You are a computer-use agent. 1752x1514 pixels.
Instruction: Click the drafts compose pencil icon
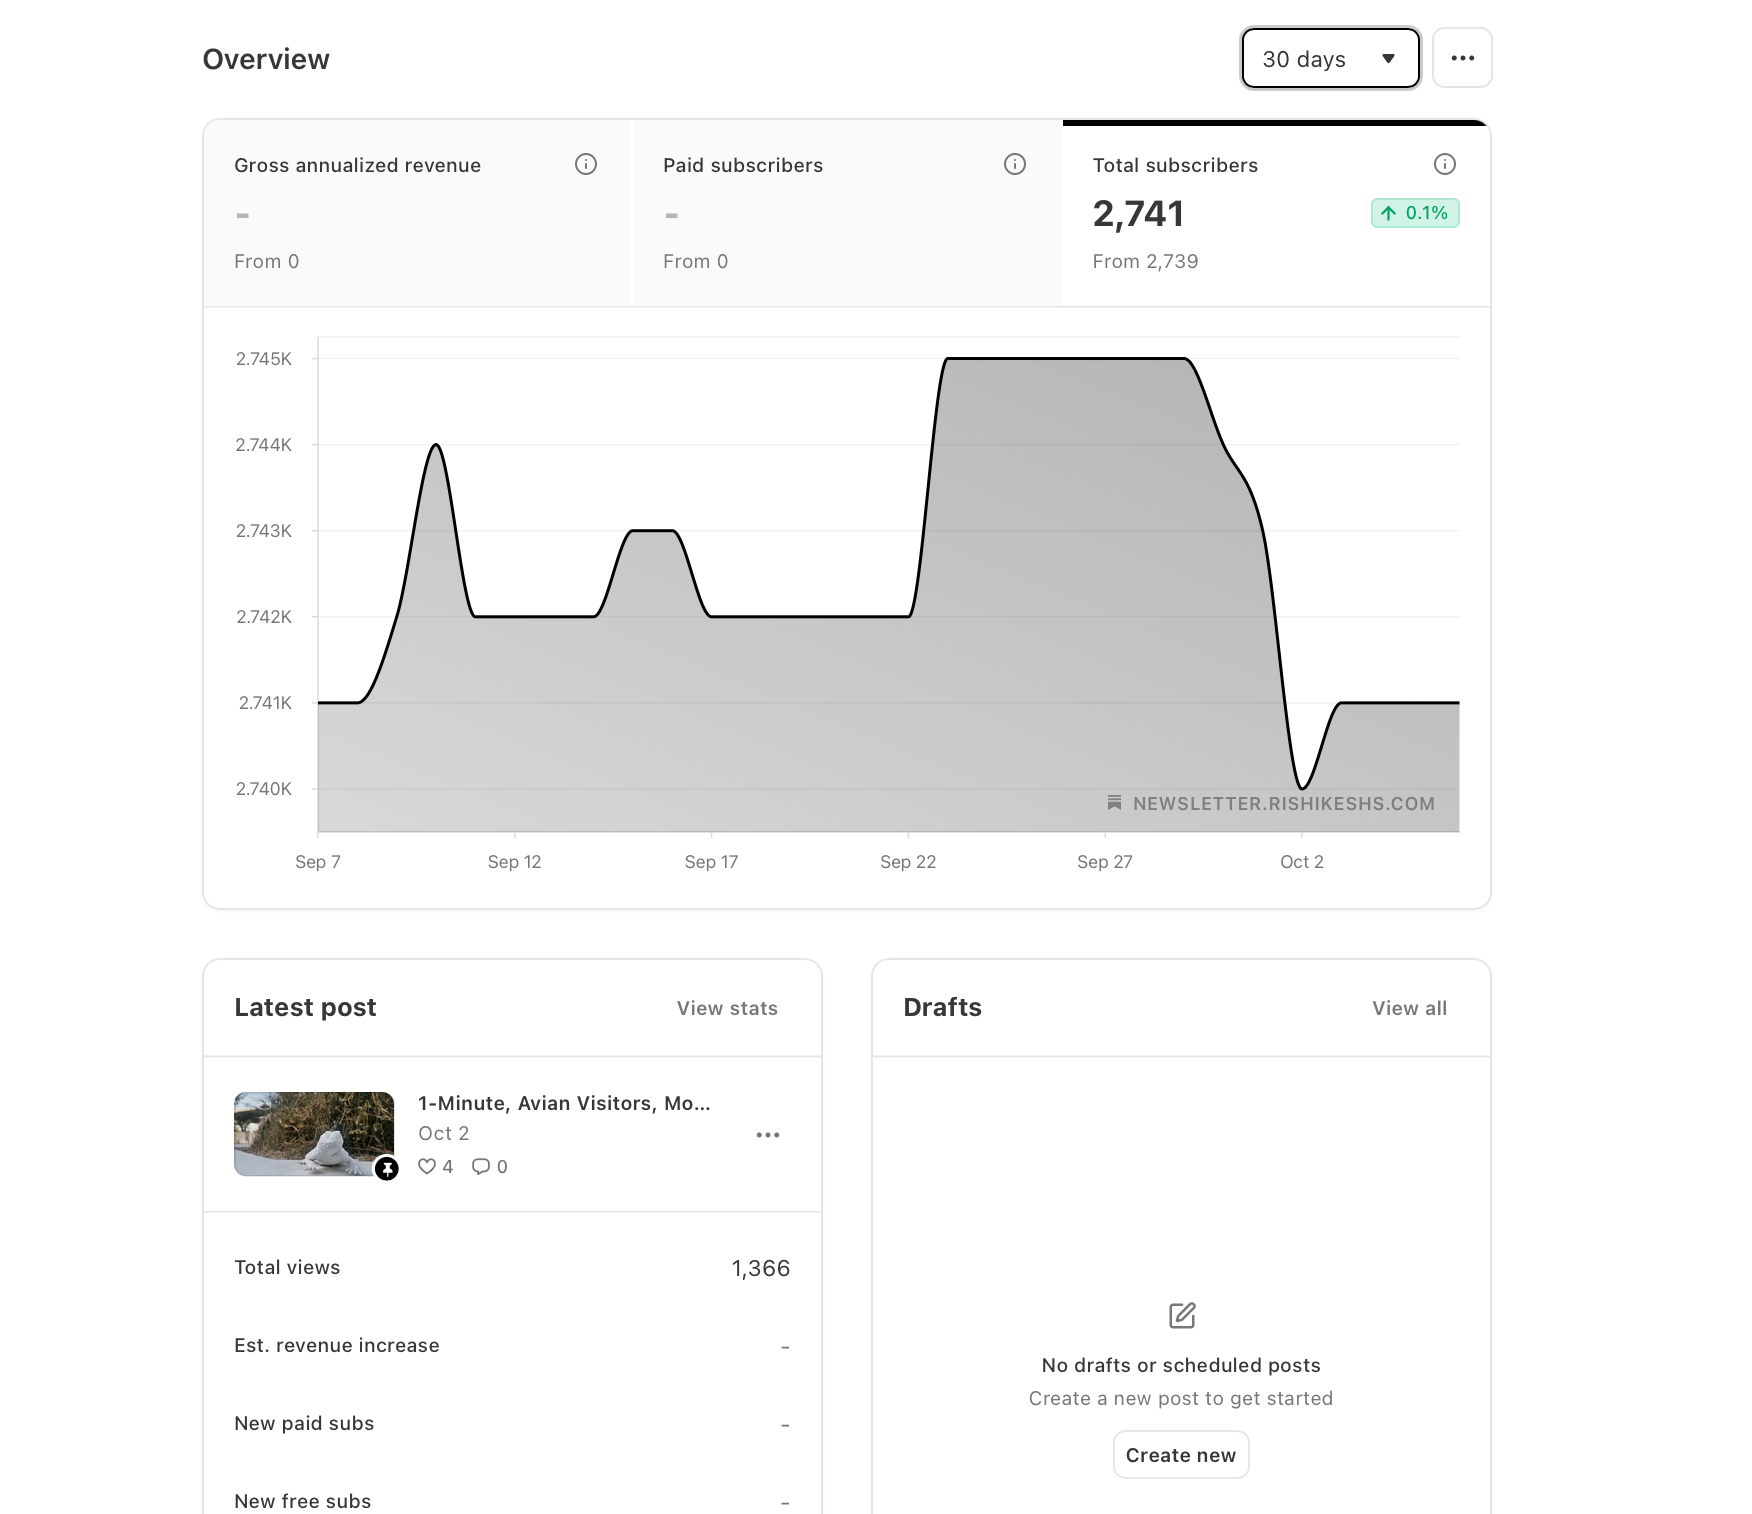coord(1182,1315)
